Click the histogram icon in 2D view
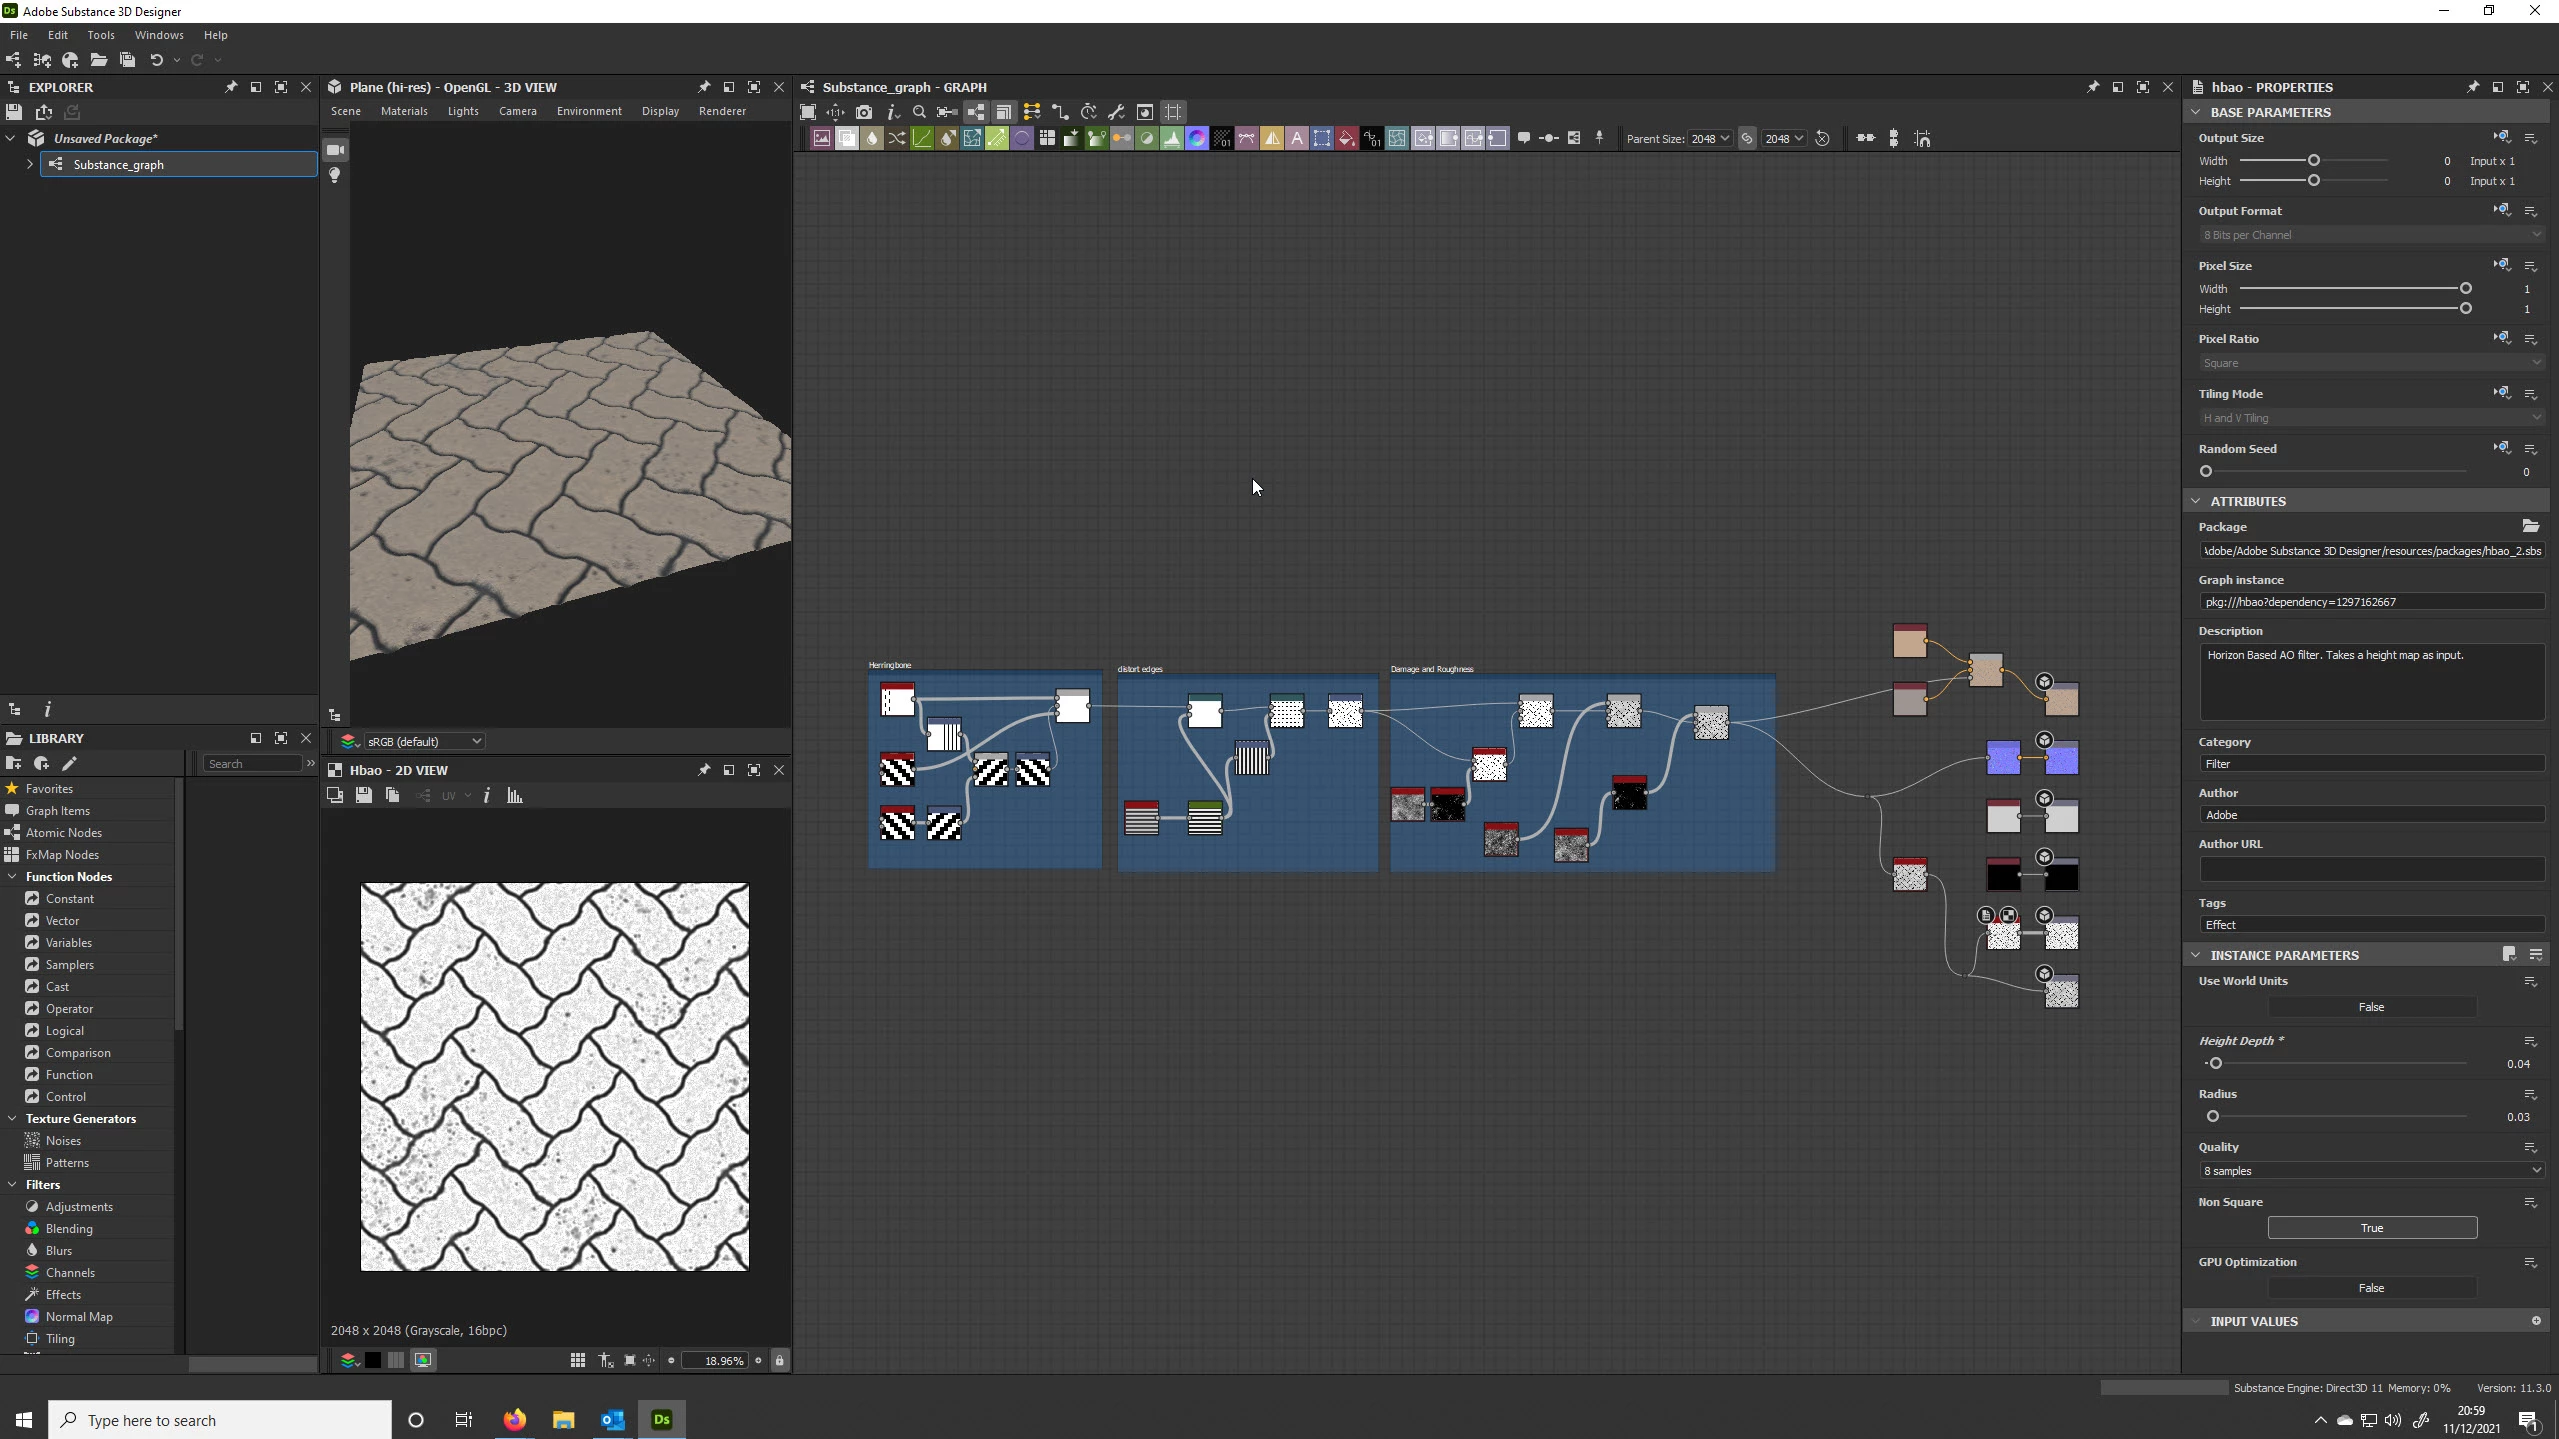The image size is (2559, 1439). (515, 796)
